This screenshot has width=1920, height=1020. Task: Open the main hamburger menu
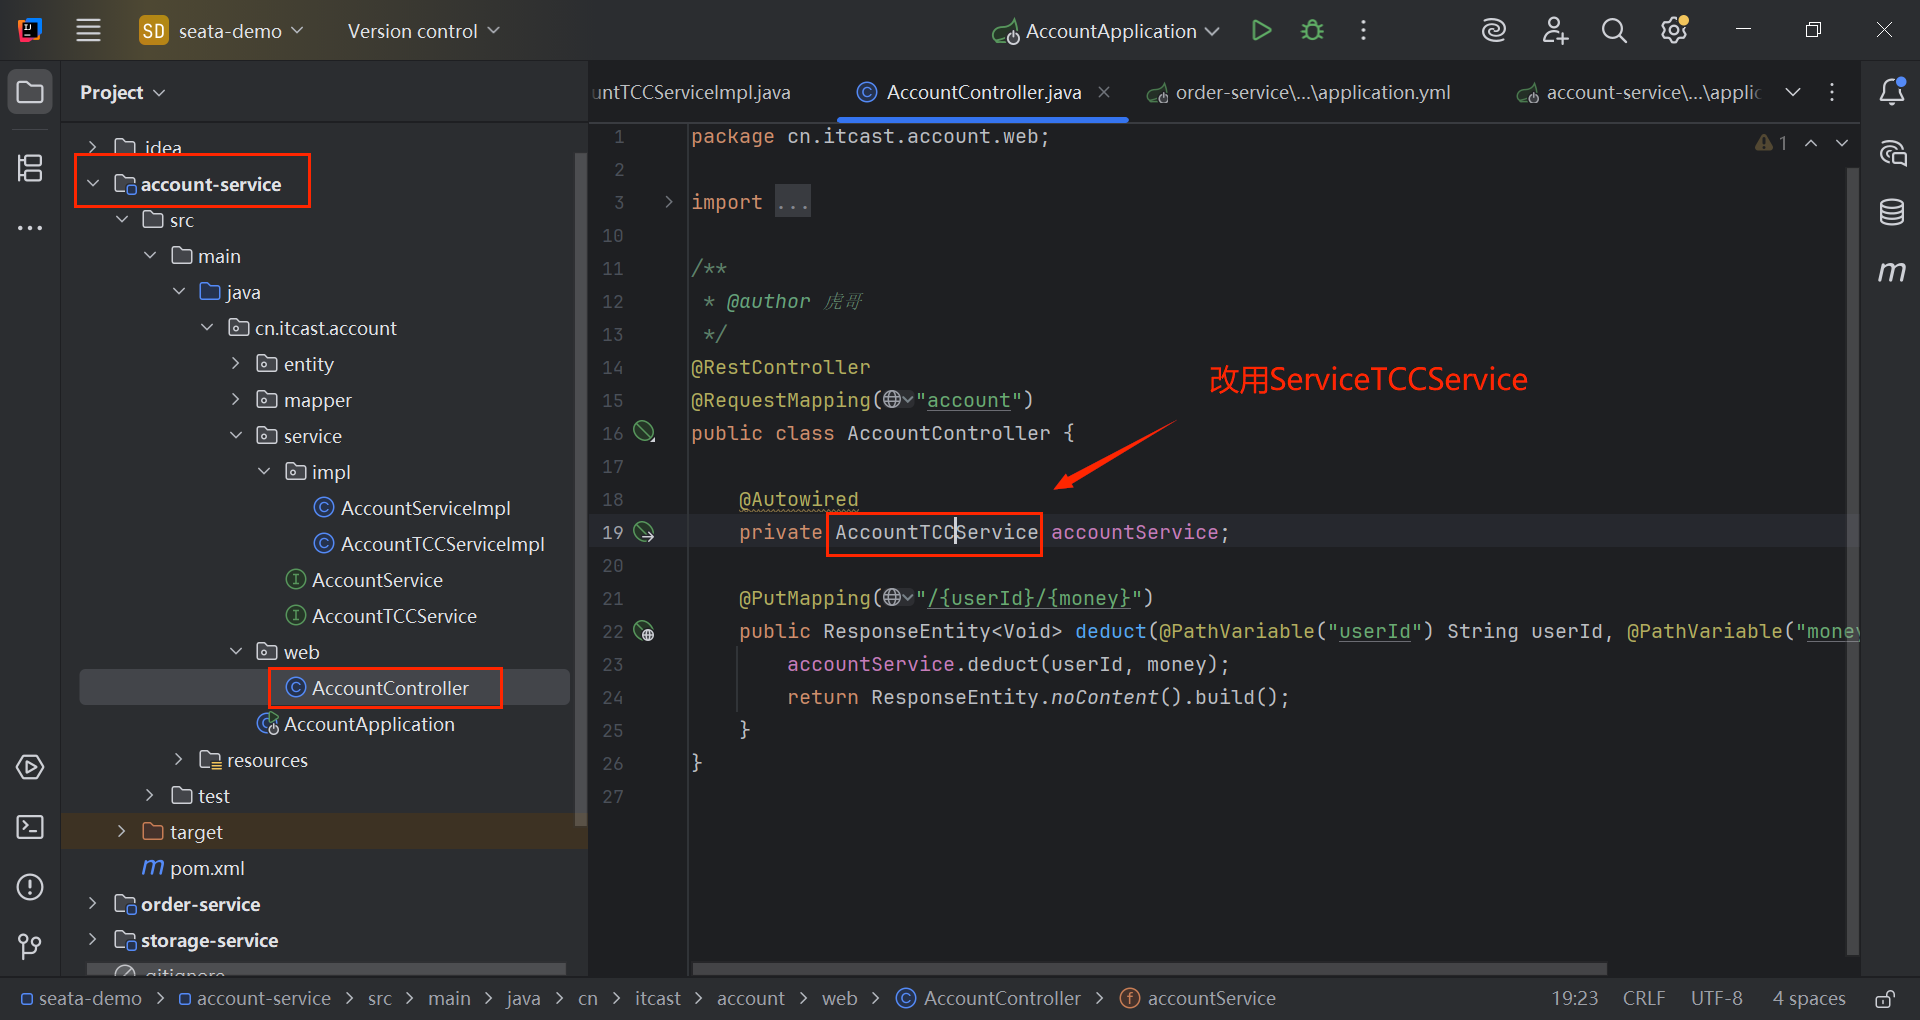pos(88,31)
